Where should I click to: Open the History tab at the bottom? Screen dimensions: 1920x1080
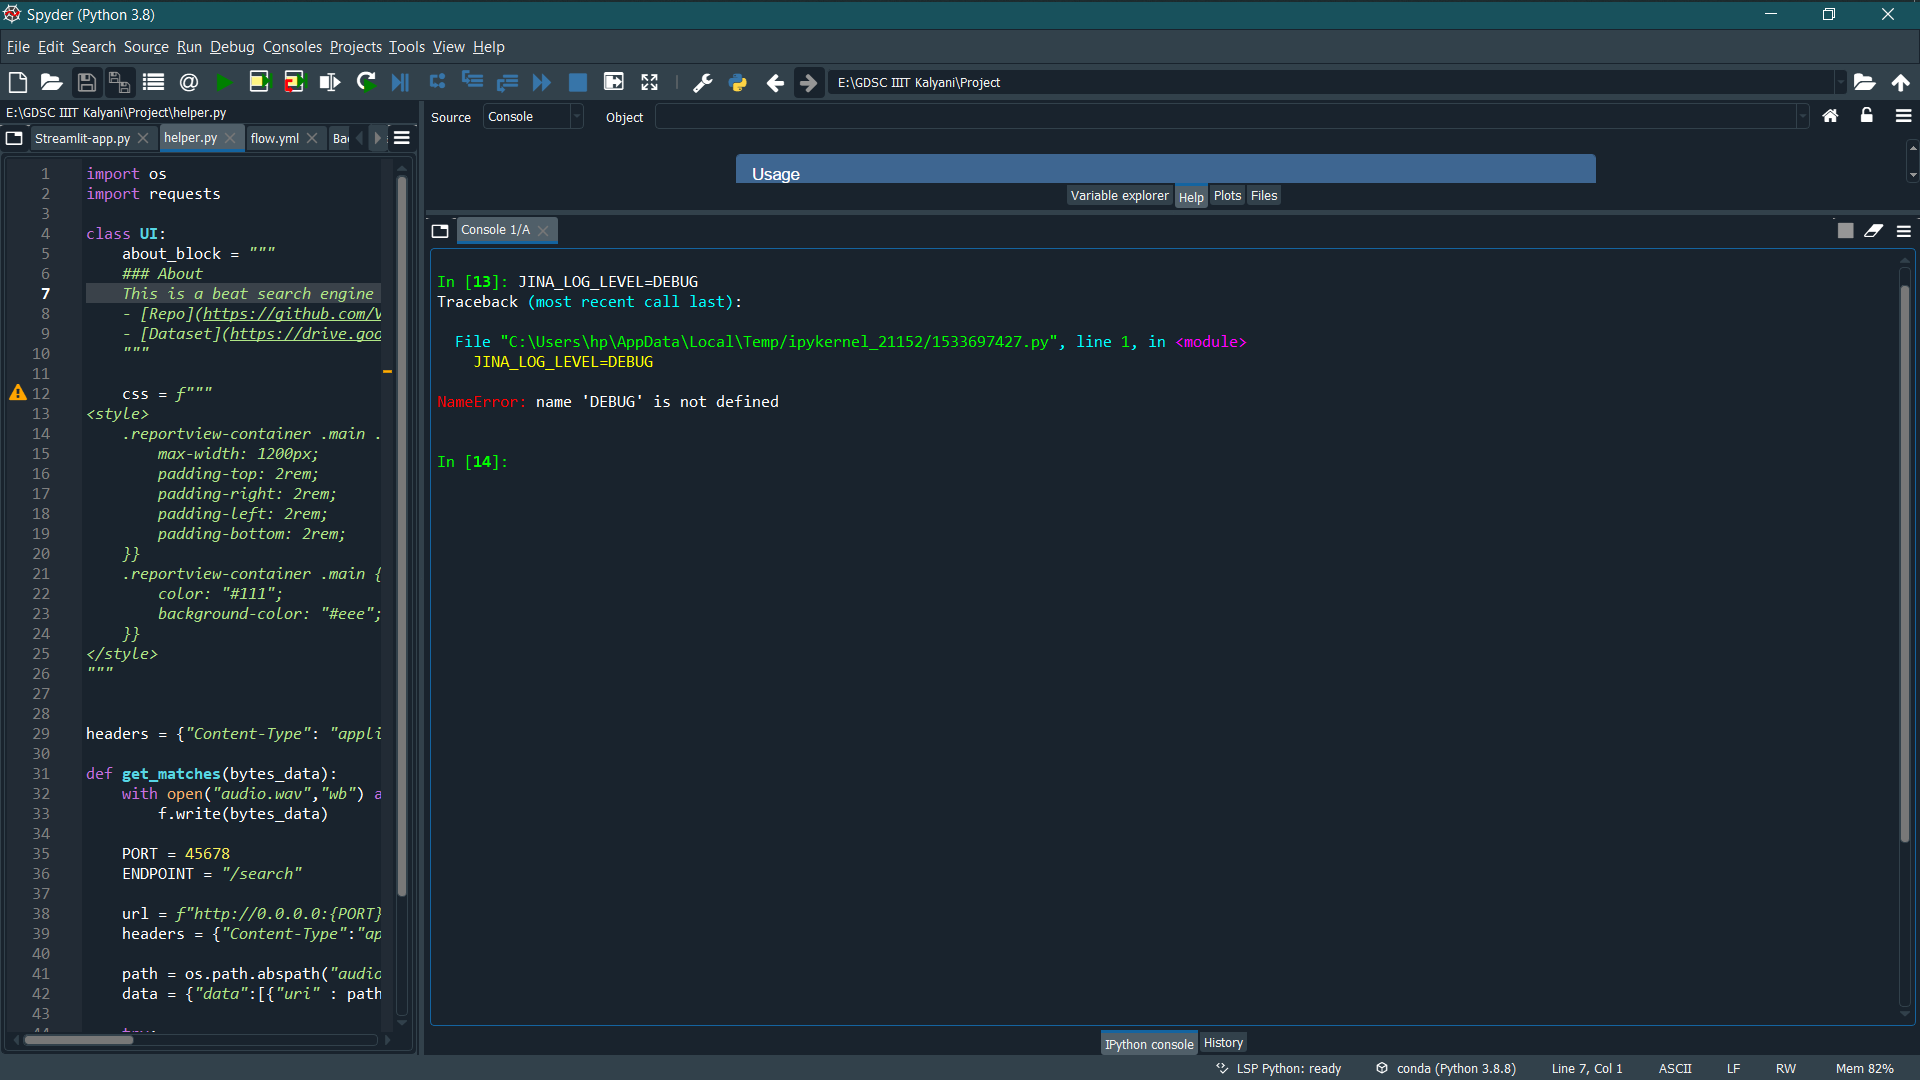pos(1222,1042)
